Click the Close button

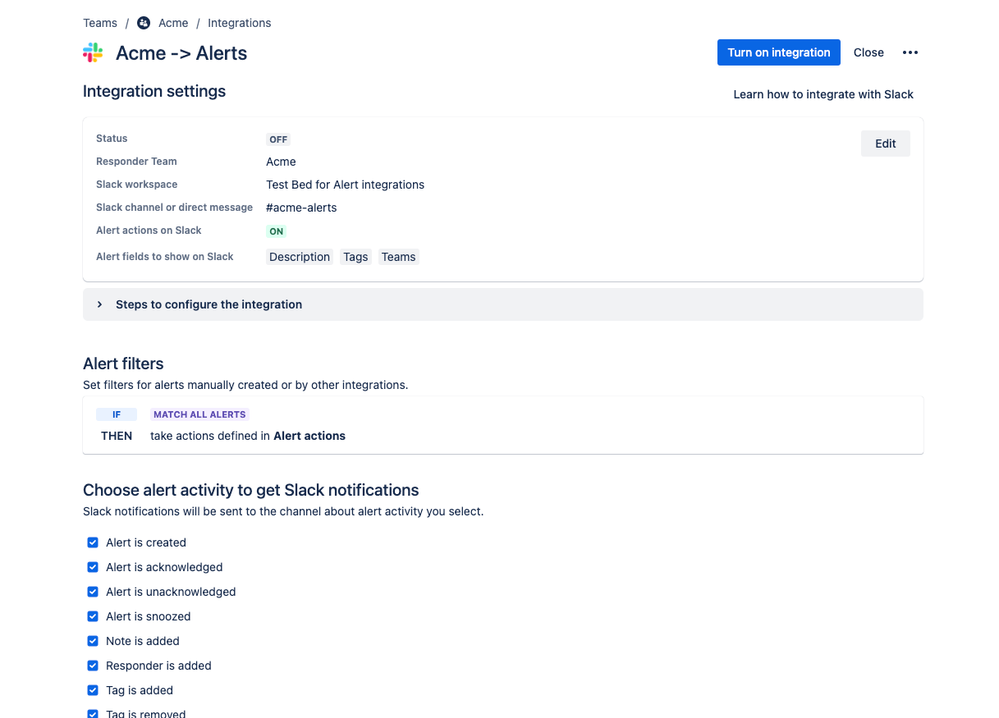(868, 52)
